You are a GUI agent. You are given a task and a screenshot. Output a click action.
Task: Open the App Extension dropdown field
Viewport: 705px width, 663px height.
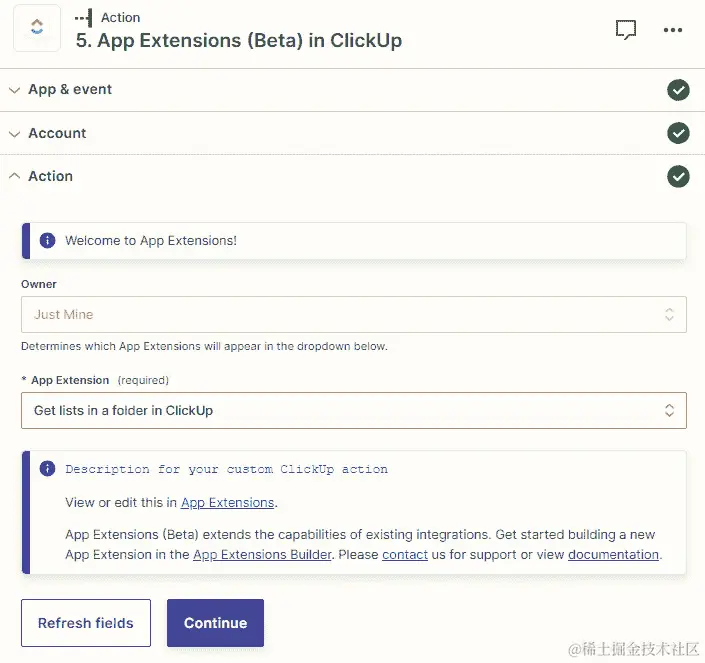[x=353, y=410]
